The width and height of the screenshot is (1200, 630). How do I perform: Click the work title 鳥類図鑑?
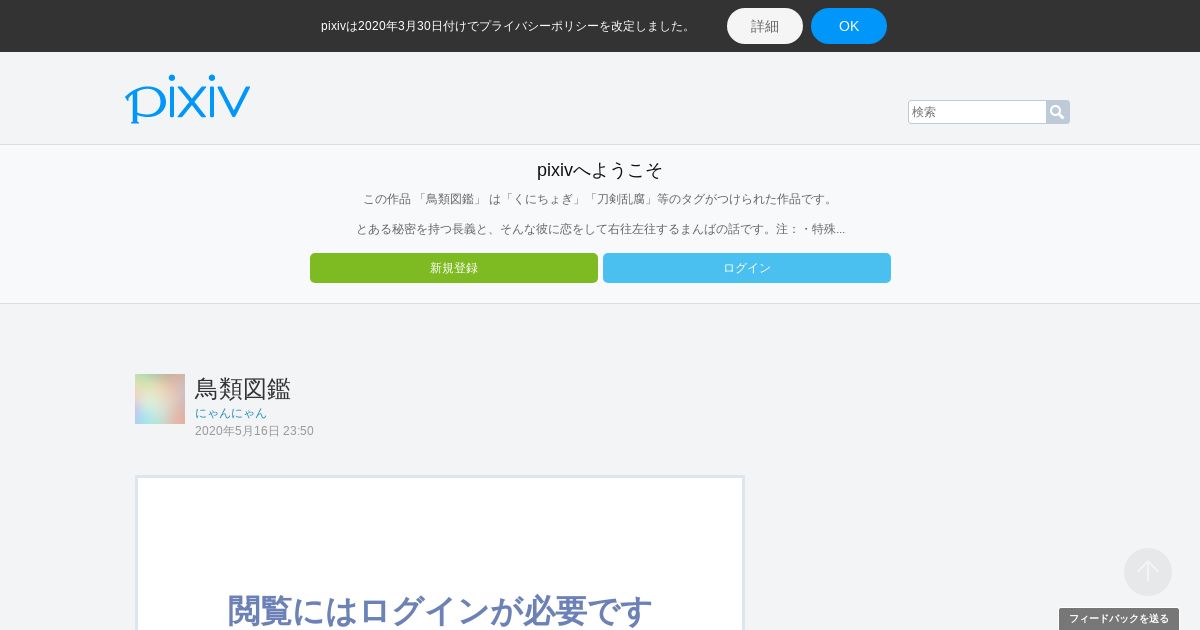pyautogui.click(x=243, y=389)
